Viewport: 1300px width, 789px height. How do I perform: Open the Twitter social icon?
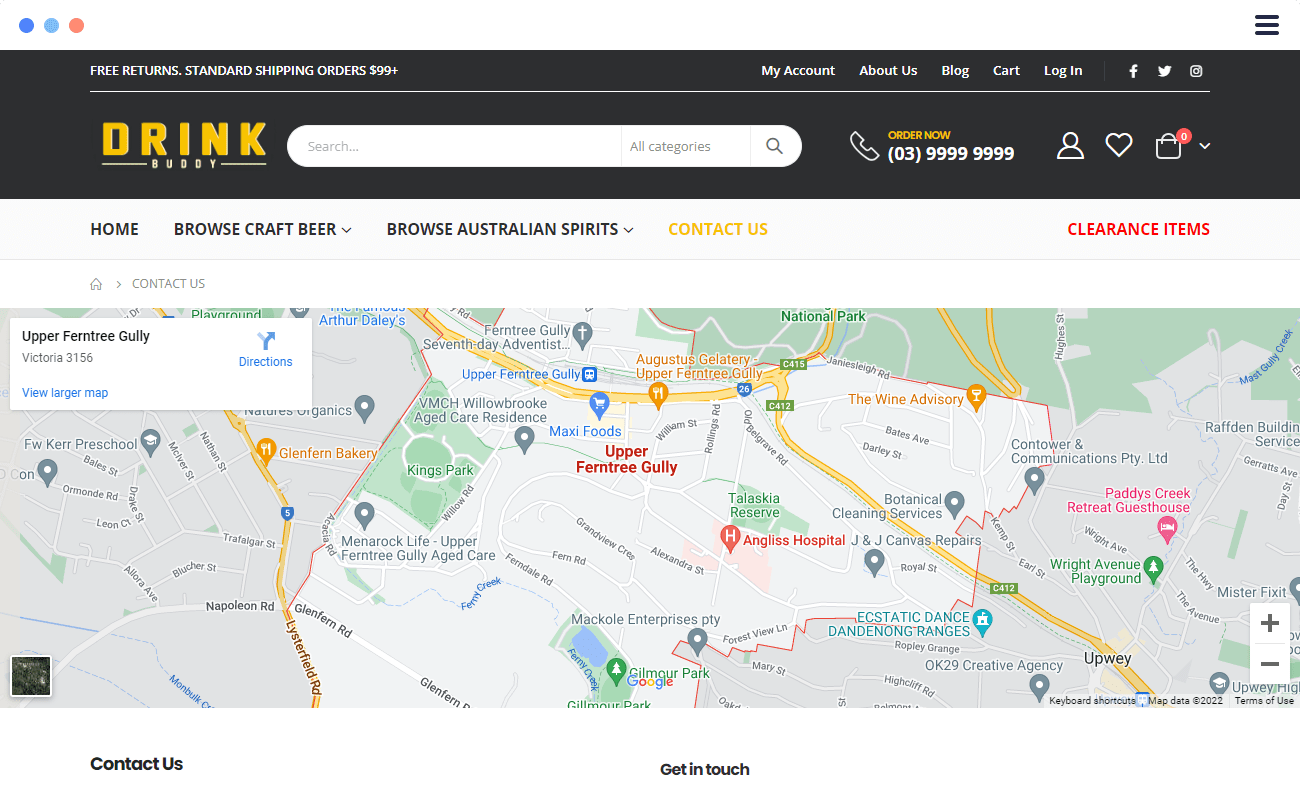(x=1164, y=71)
